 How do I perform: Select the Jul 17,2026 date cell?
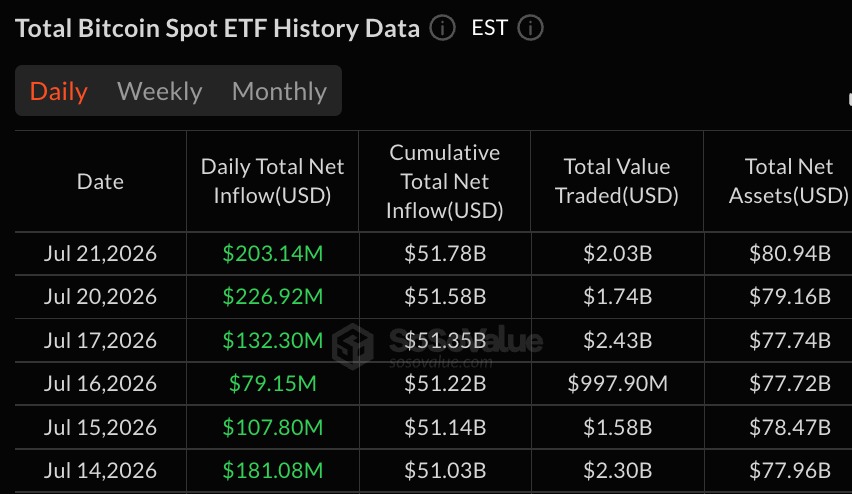click(100, 340)
